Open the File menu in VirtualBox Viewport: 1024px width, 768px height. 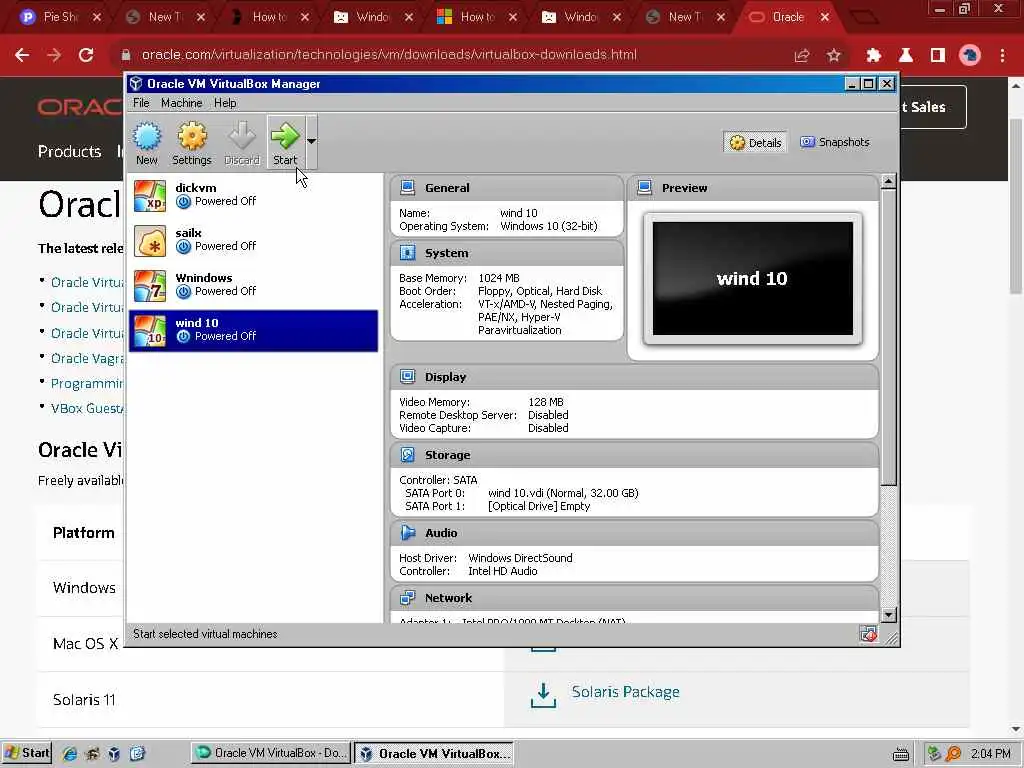[x=141, y=103]
